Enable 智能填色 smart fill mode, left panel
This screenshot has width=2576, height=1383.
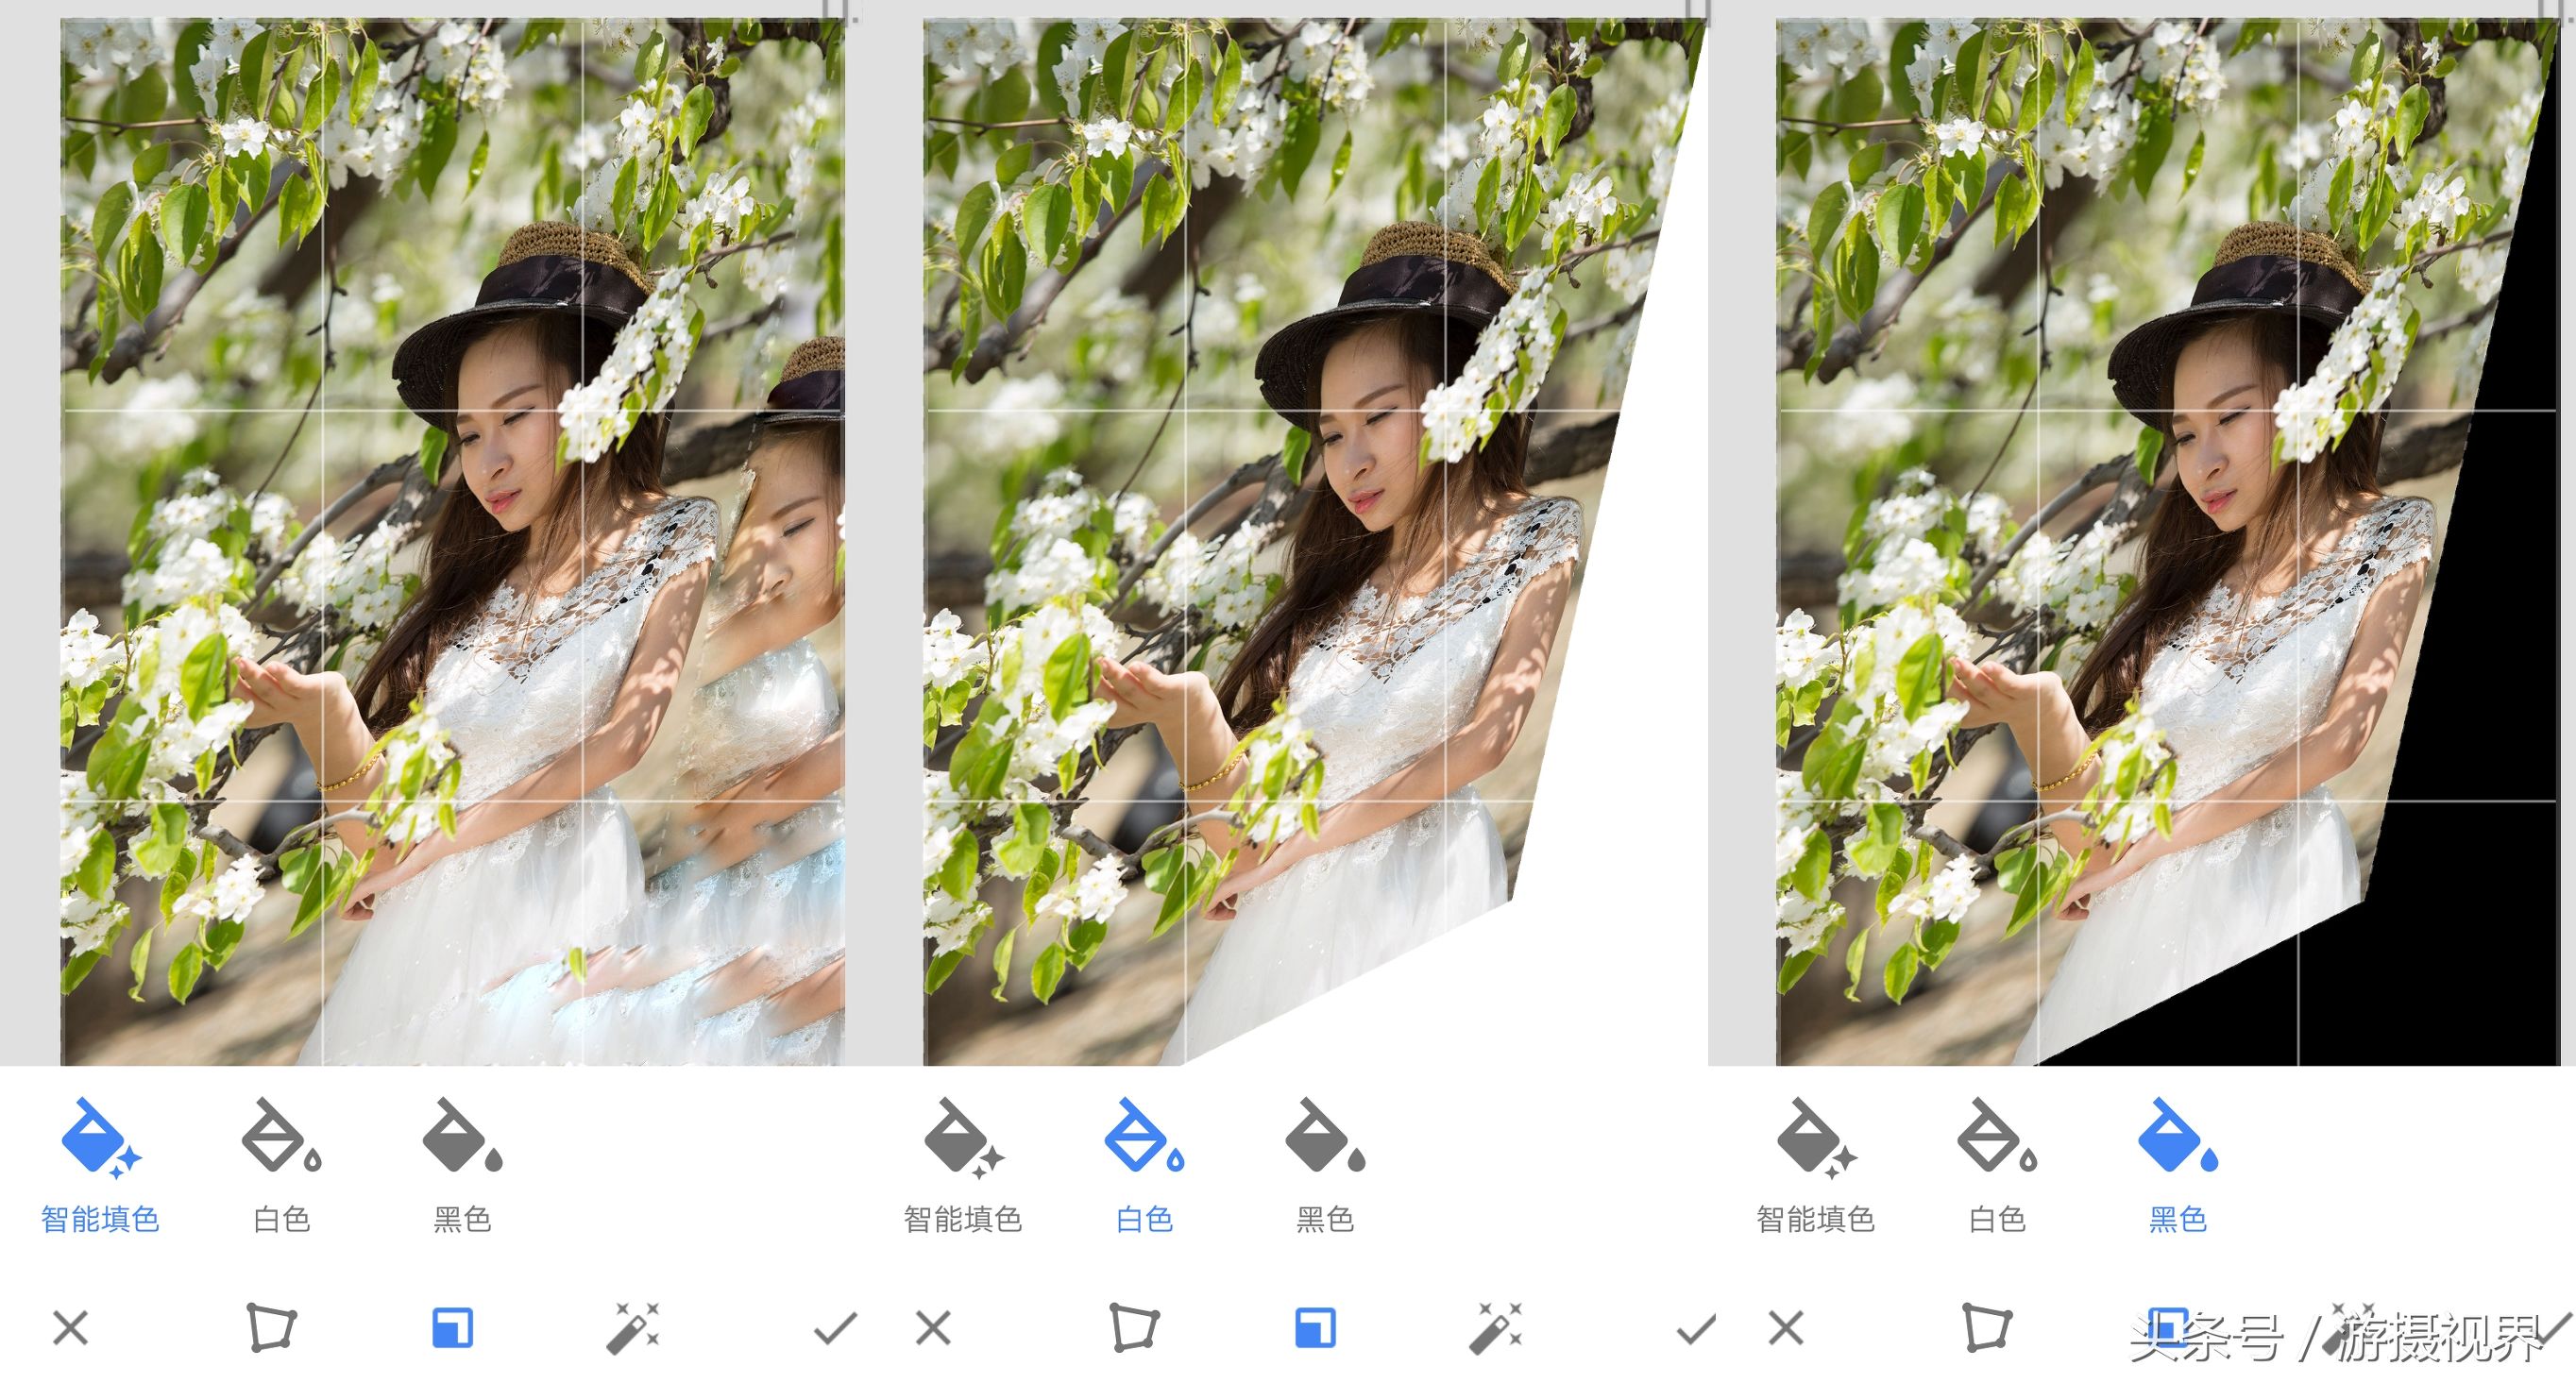[100, 1140]
